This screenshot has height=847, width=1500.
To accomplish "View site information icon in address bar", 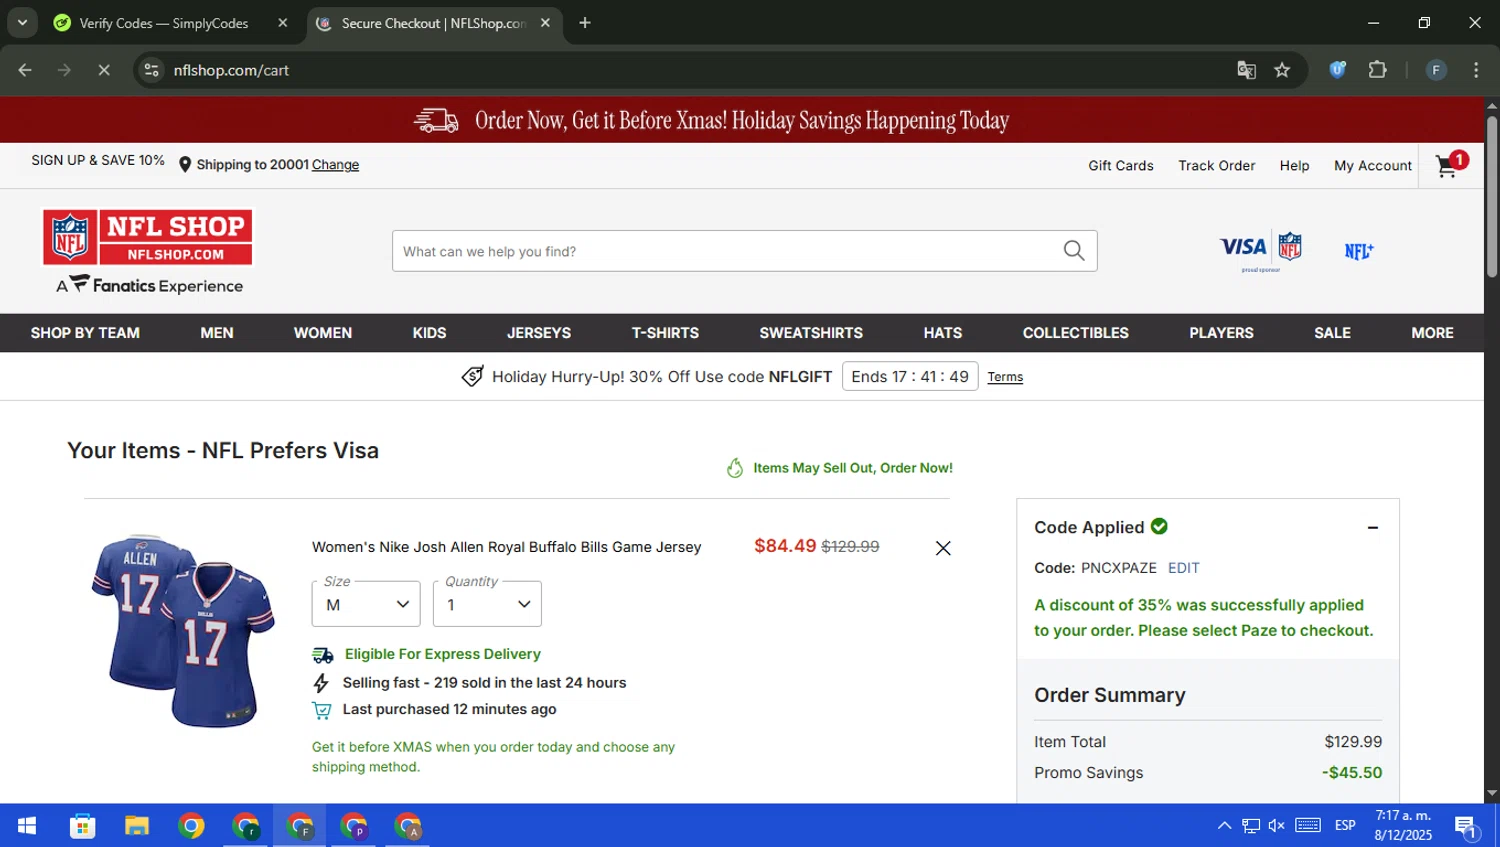I will point(151,70).
